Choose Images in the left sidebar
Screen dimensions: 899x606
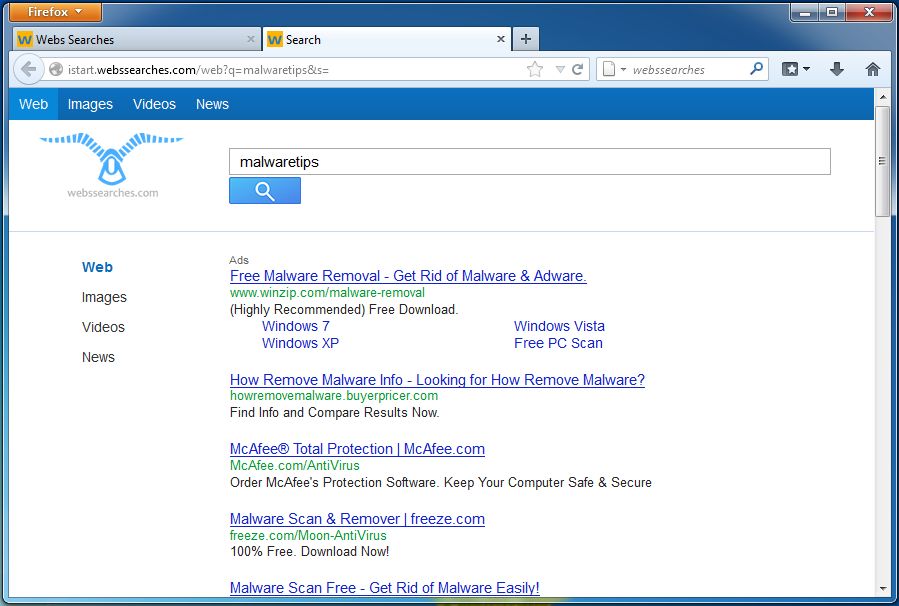pyautogui.click(x=104, y=297)
